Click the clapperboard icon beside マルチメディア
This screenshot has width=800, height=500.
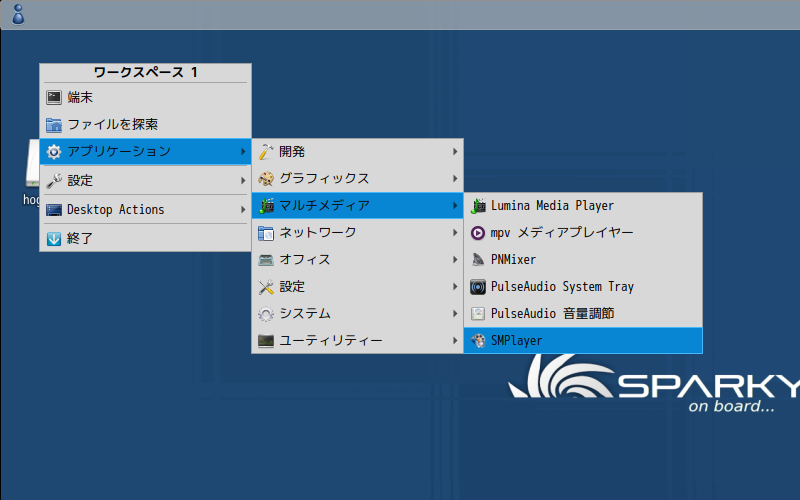(x=266, y=206)
